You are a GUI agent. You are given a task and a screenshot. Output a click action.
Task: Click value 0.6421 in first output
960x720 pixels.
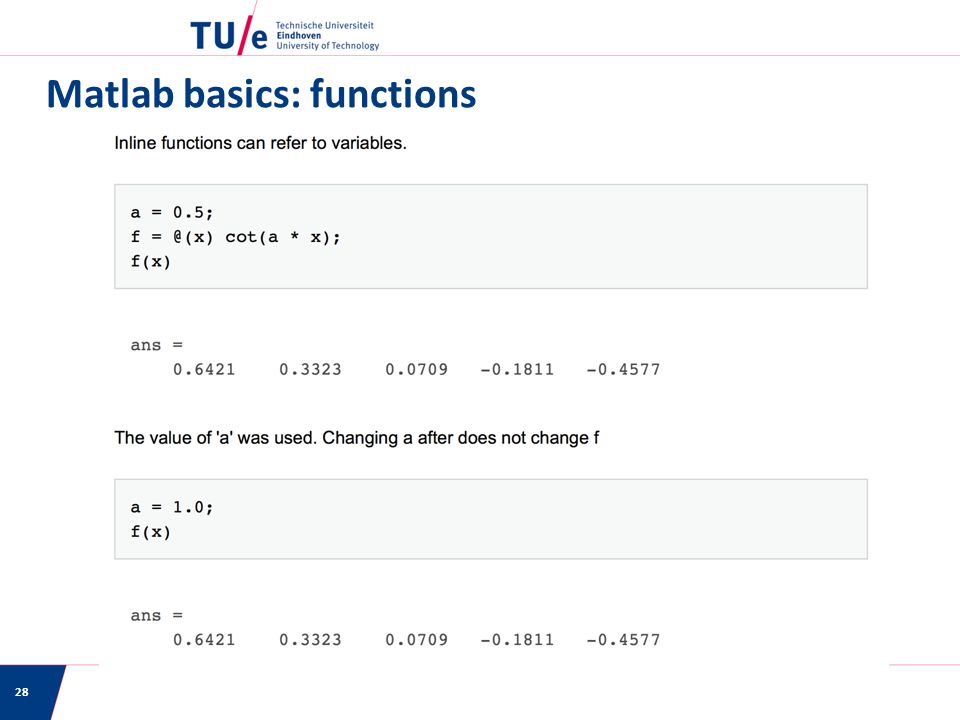(204, 369)
